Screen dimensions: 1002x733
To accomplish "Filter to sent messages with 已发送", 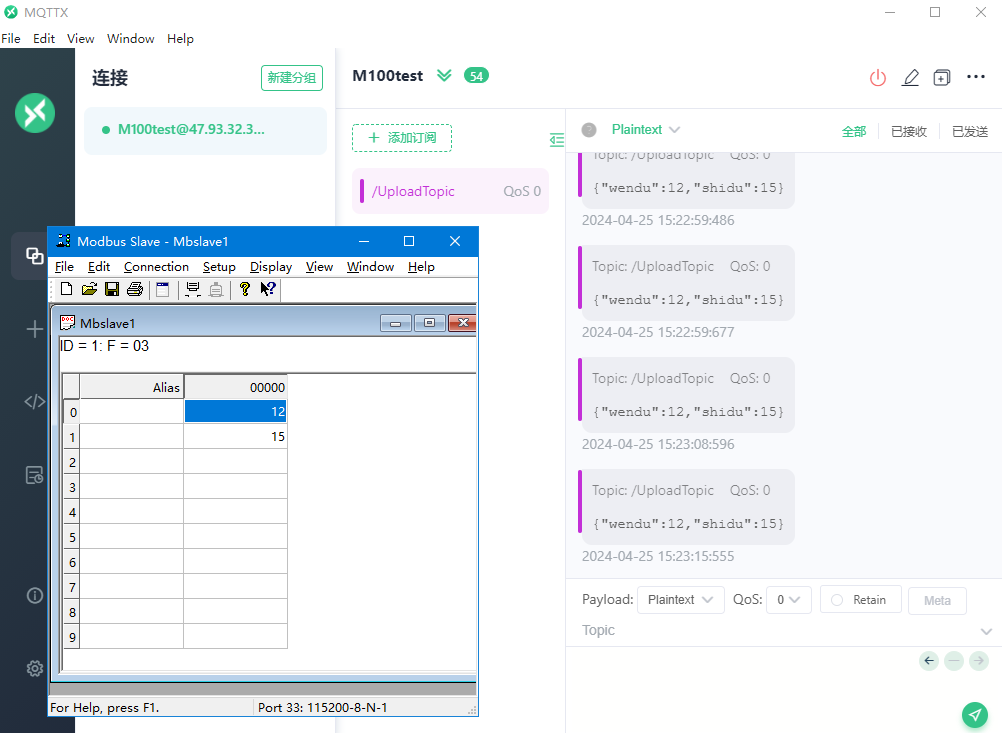I will [x=970, y=131].
